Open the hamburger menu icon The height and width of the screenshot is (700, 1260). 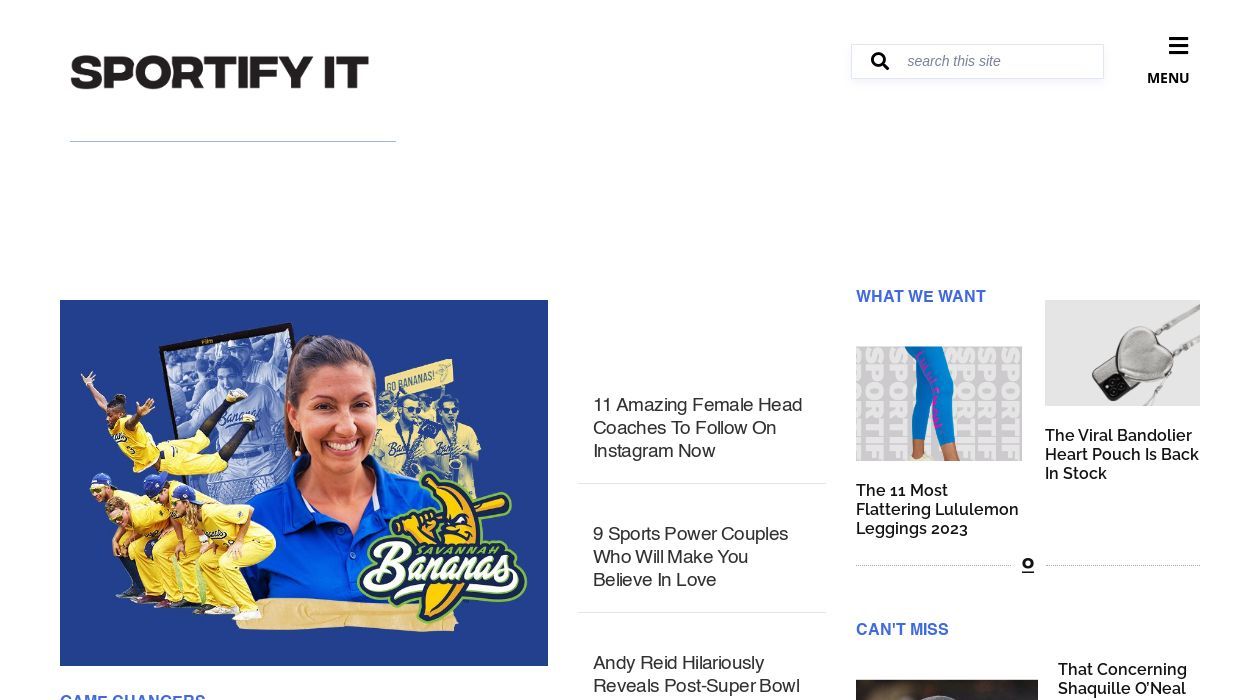click(1178, 46)
